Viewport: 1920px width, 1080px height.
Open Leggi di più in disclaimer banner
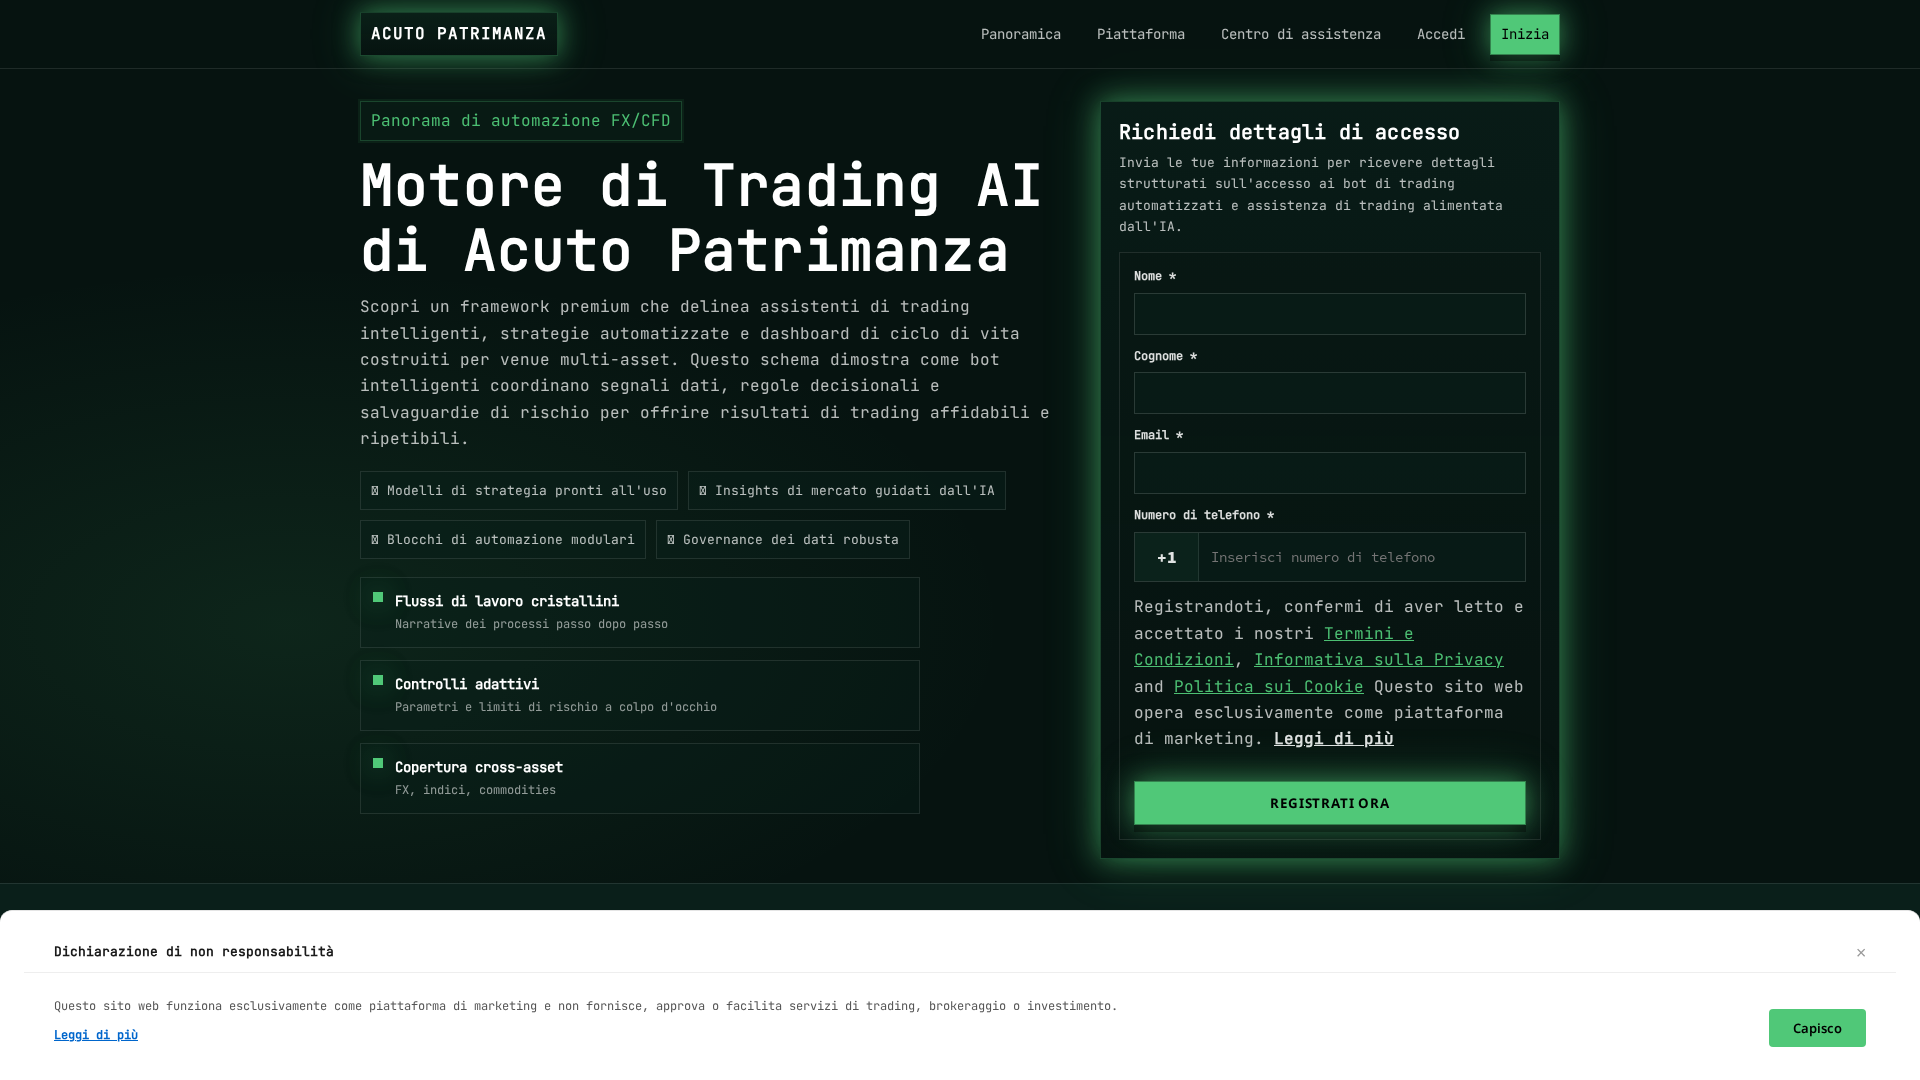click(x=96, y=1035)
